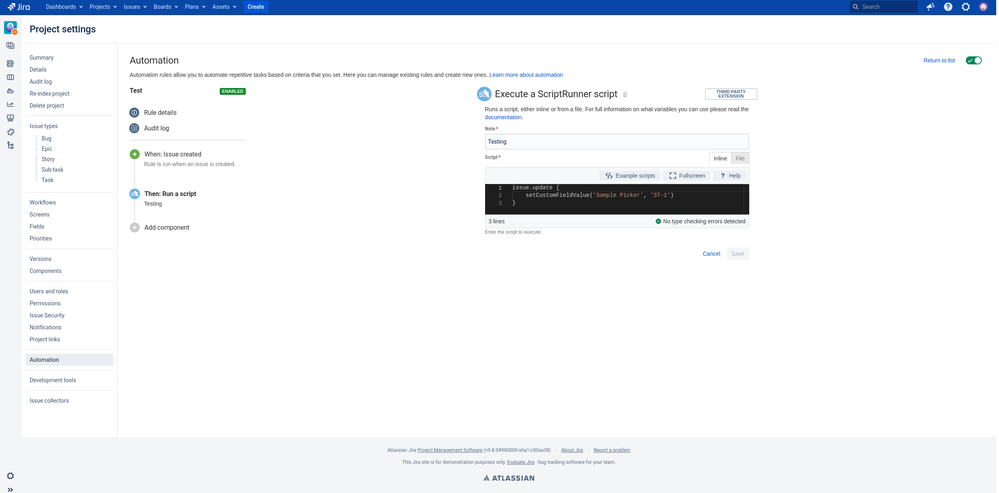This screenshot has width=999, height=493.
Task: Click the sidebar settings gear at bottom
Action: click(x=10, y=476)
